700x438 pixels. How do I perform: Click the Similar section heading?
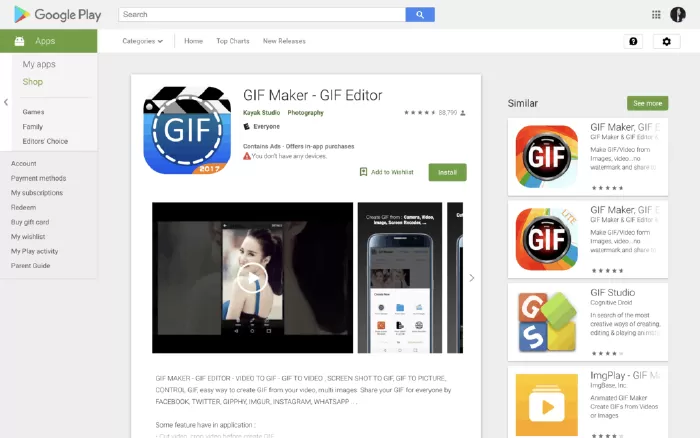(x=522, y=103)
